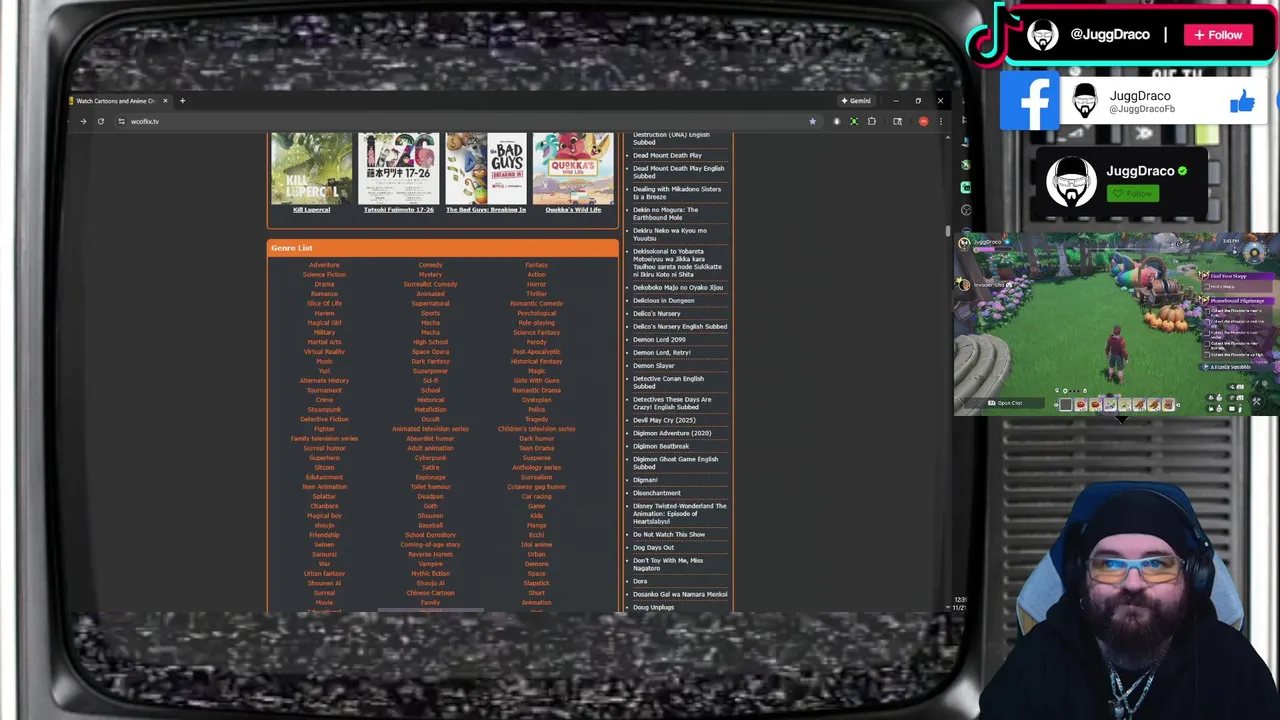Image resolution: width=1280 pixels, height=720 pixels.
Task: Open Dora series link
Action: [640, 581]
